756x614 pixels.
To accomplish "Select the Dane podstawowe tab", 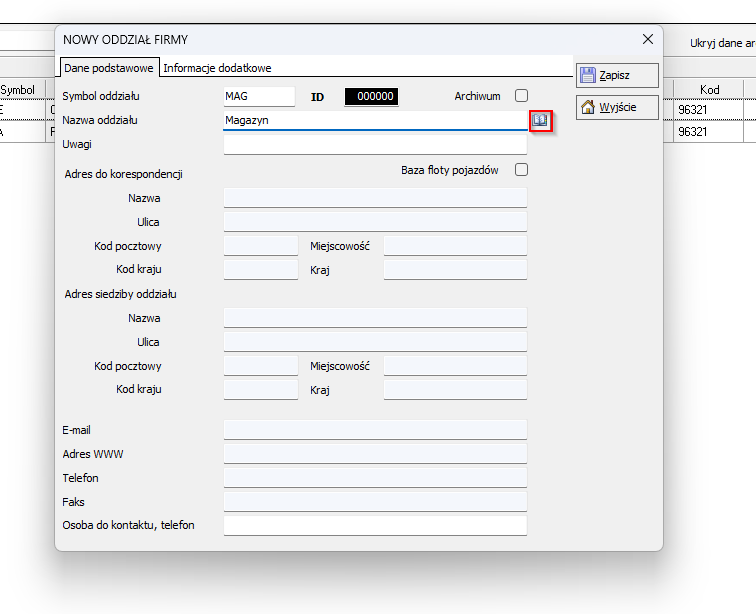I will pyautogui.click(x=109, y=68).
